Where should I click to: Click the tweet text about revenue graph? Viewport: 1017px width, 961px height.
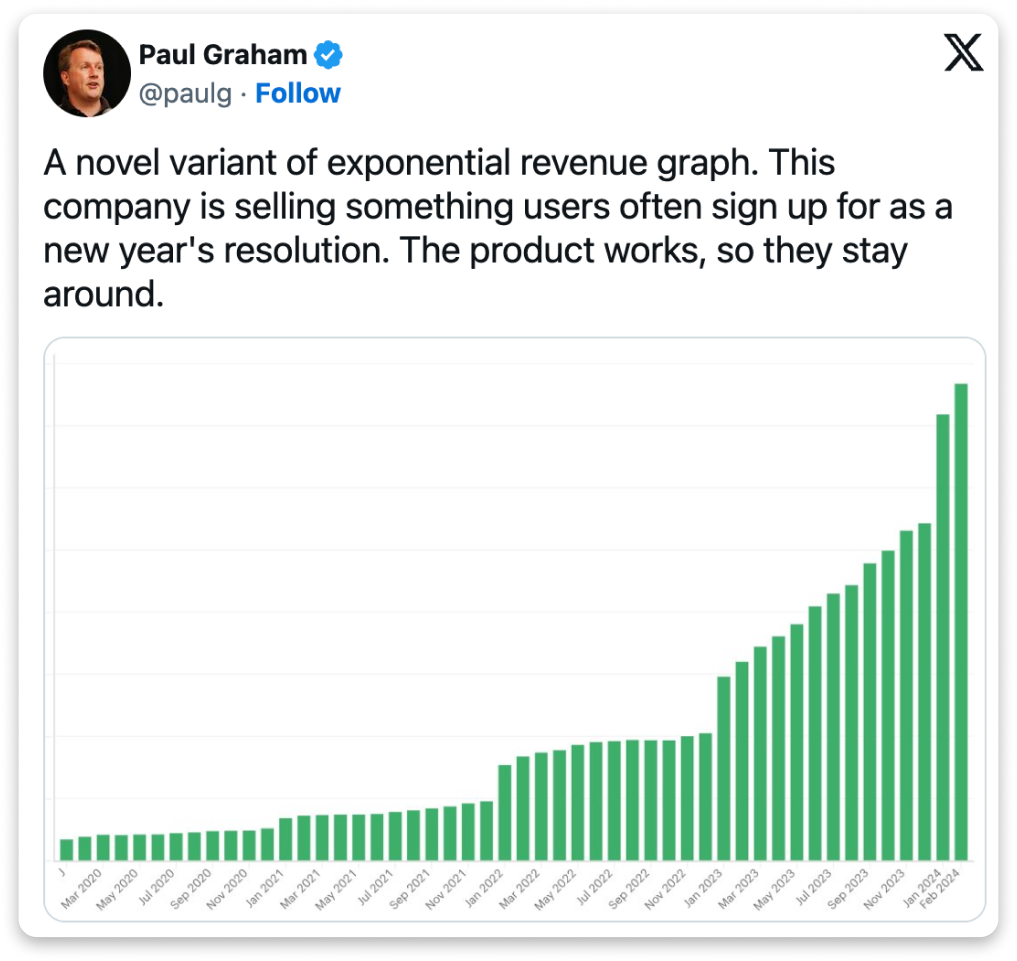[x=497, y=228]
